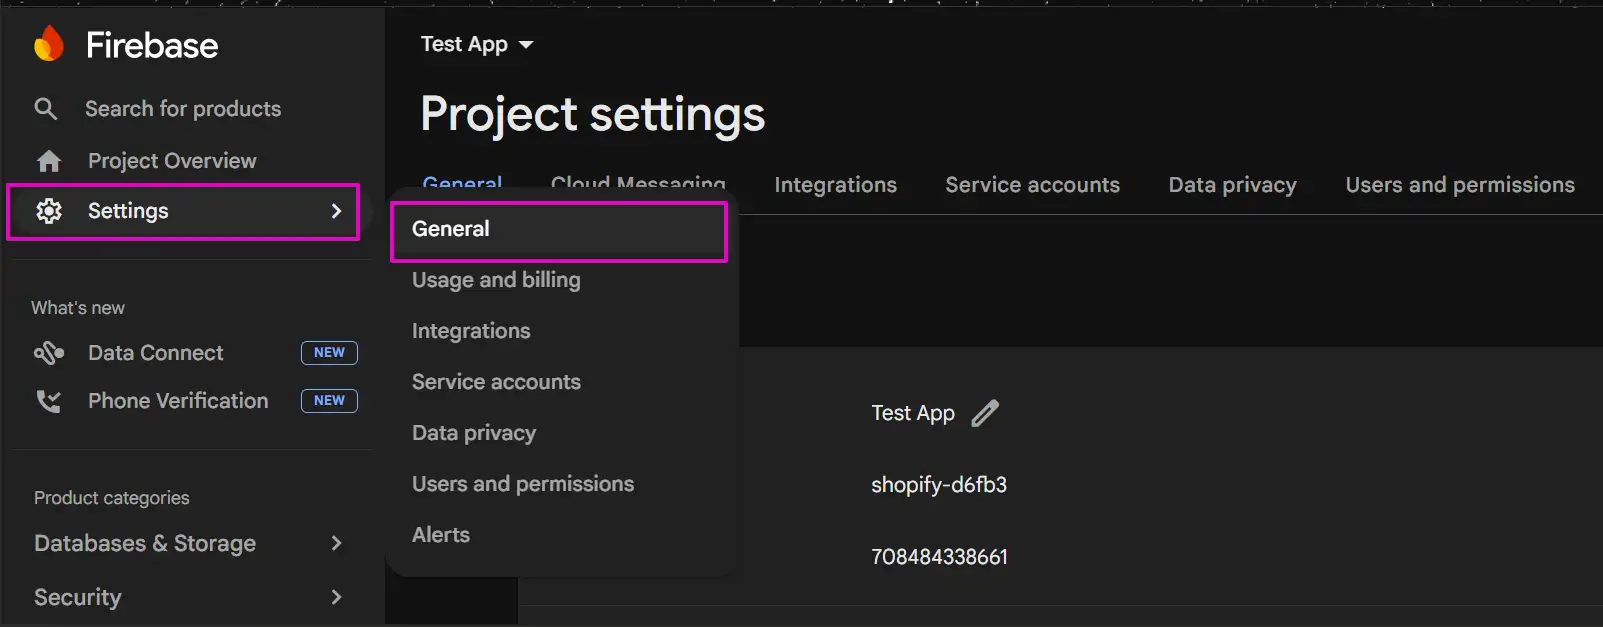Click the Search for products field
This screenshot has width=1603, height=627.
(183, 109)
